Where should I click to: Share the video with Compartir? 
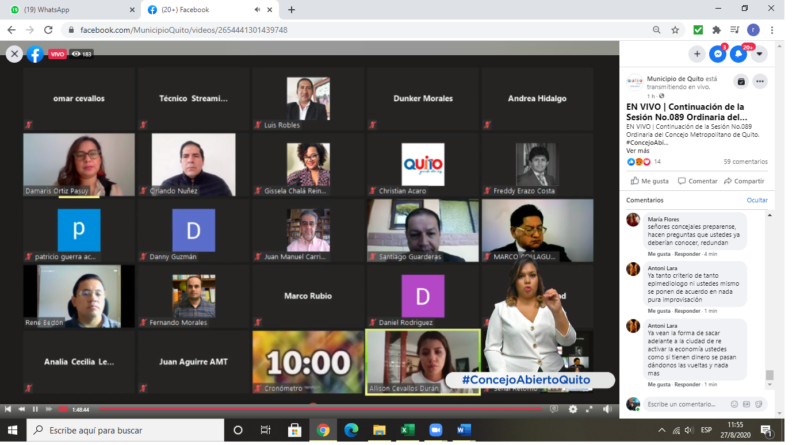coord(744,181)
